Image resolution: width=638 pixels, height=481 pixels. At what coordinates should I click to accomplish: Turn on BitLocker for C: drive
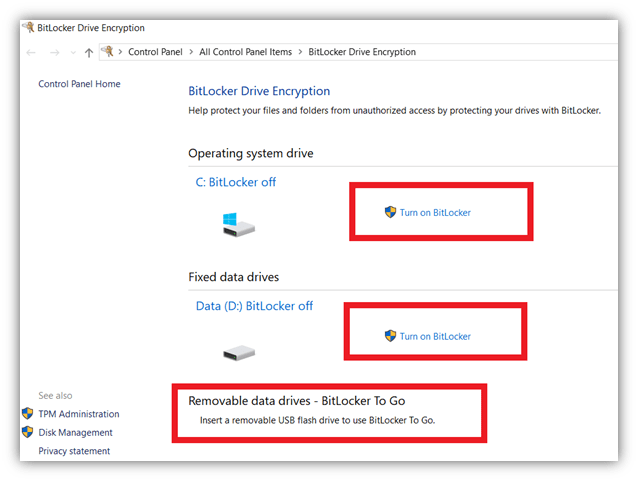[x=435, y=212]
